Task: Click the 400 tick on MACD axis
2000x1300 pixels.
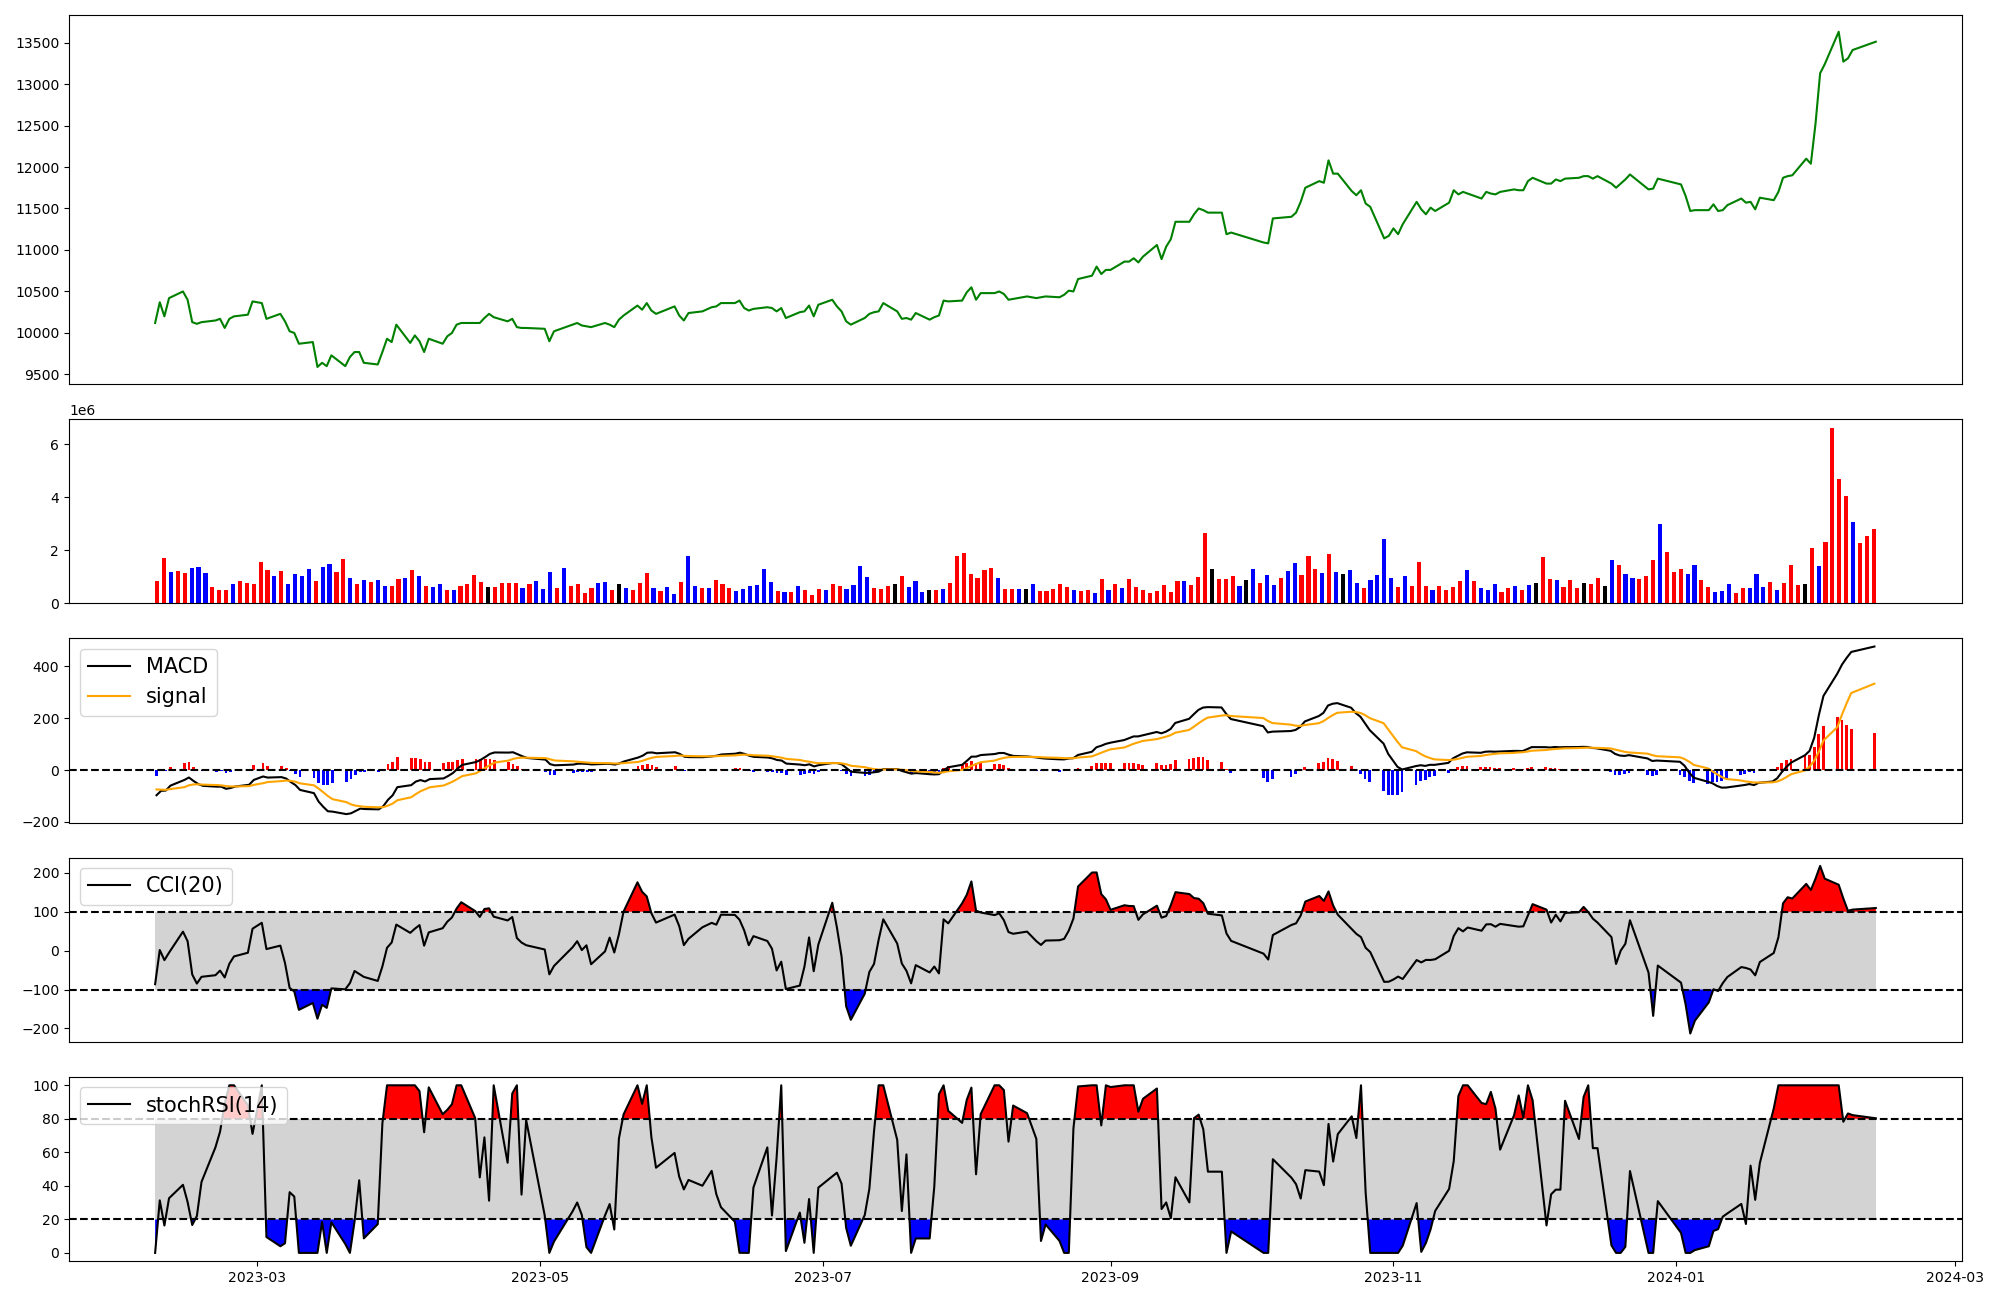Action: (46, 666)
